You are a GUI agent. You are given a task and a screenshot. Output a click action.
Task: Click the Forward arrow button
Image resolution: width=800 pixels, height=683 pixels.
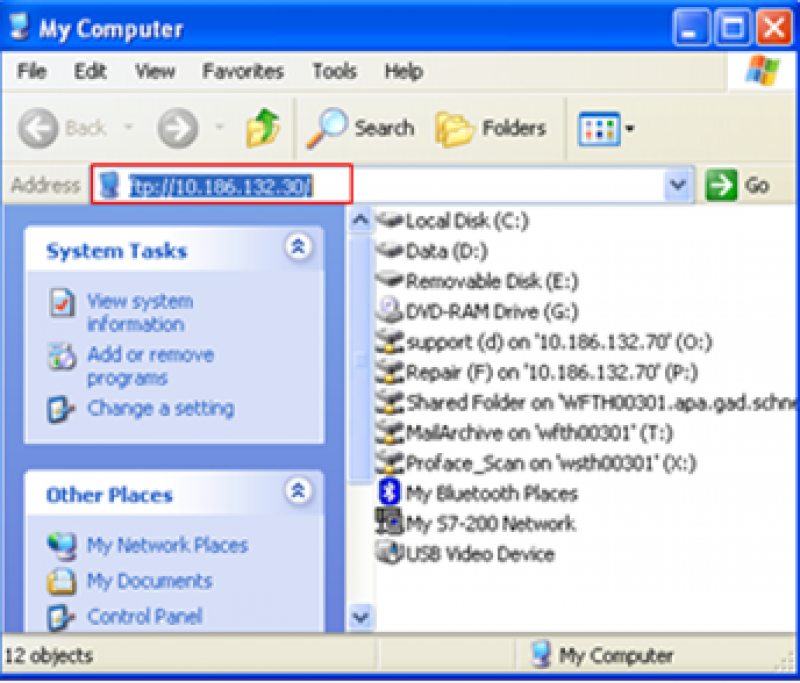click(178, 128)
